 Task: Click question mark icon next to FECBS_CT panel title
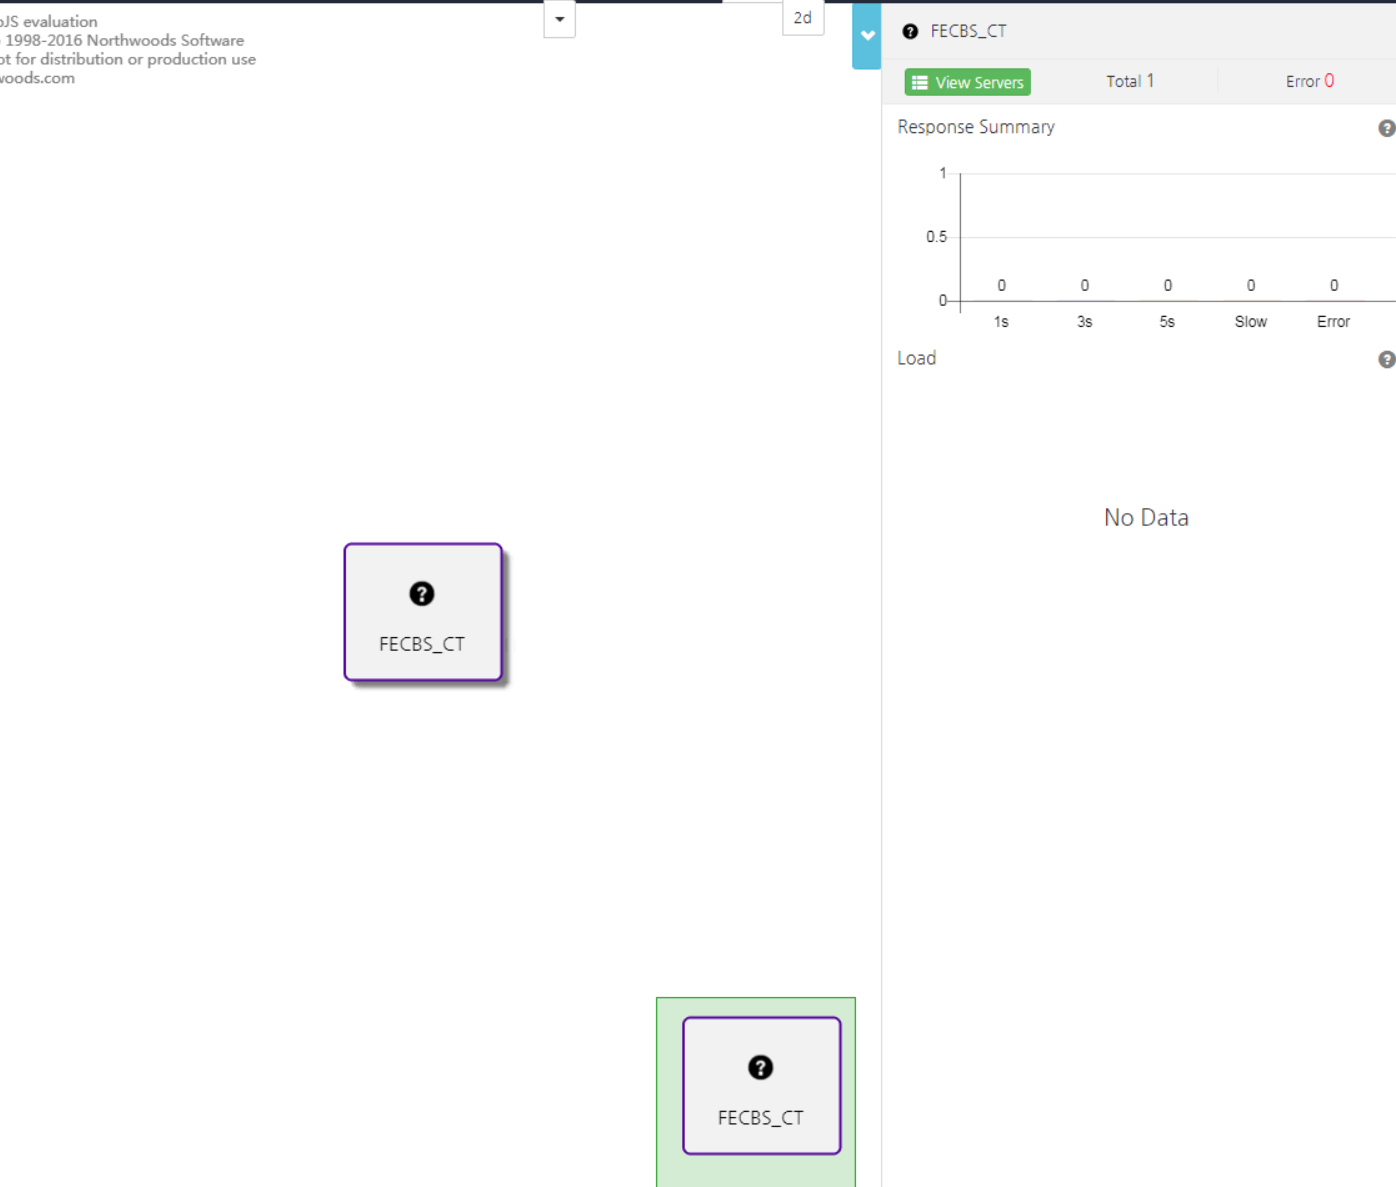(x=909, y=31)
